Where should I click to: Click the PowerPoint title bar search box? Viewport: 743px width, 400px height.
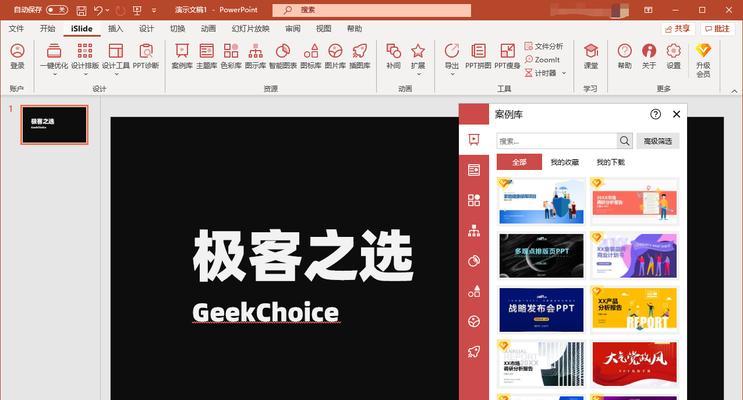(x=372, y=10)
